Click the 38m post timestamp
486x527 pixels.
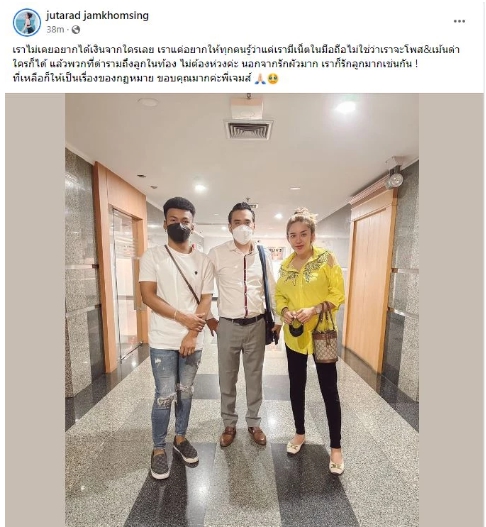tap(55, 30)
